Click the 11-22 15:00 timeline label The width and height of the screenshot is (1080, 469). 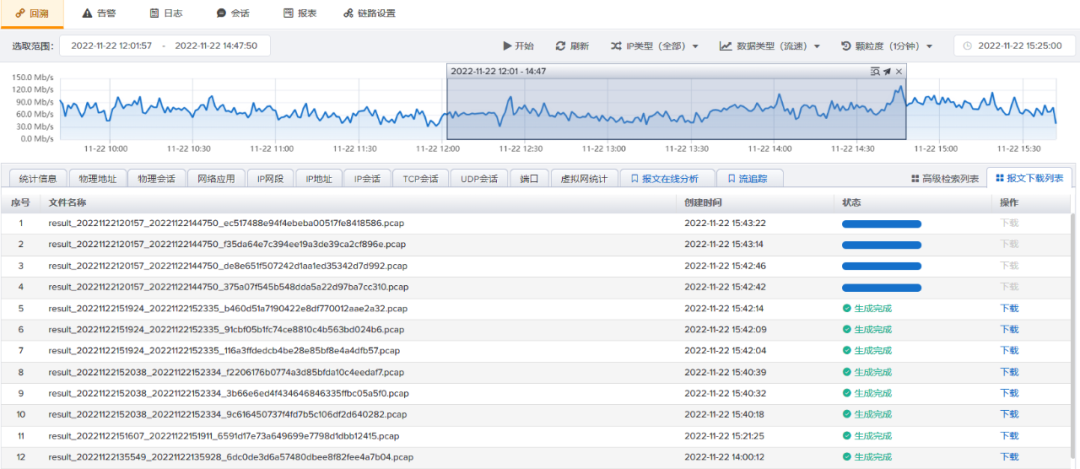(x=935, y=148)
